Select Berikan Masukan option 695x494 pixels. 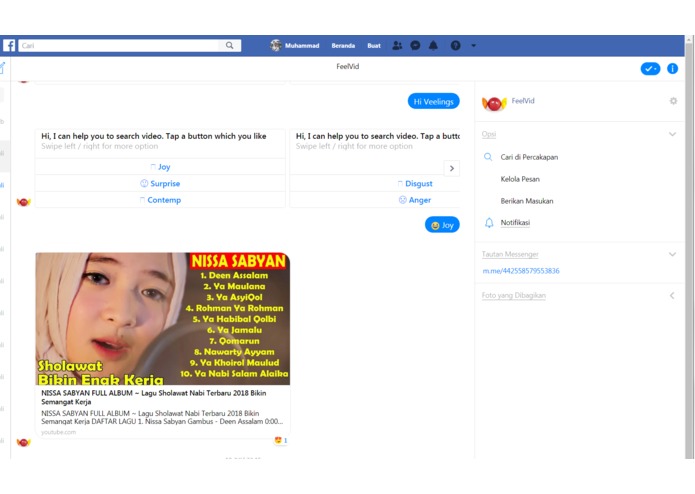pyautogui.click(x=527, y=201)
